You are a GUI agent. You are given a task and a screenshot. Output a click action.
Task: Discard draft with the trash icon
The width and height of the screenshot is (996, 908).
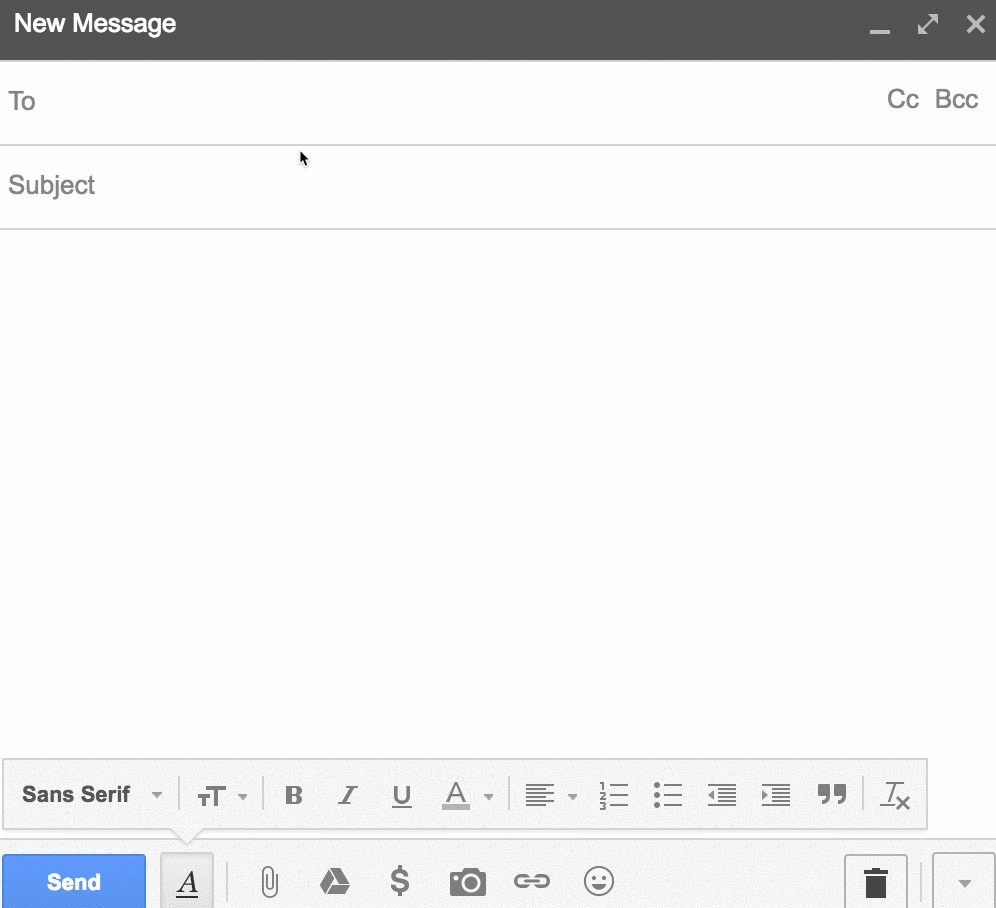pyautogui.click(x=875, y=882)
